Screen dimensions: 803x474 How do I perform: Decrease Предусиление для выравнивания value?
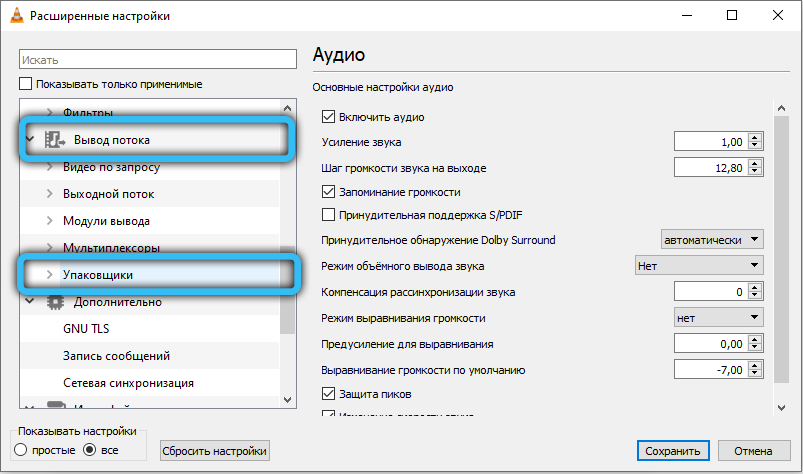click(755, 348)
